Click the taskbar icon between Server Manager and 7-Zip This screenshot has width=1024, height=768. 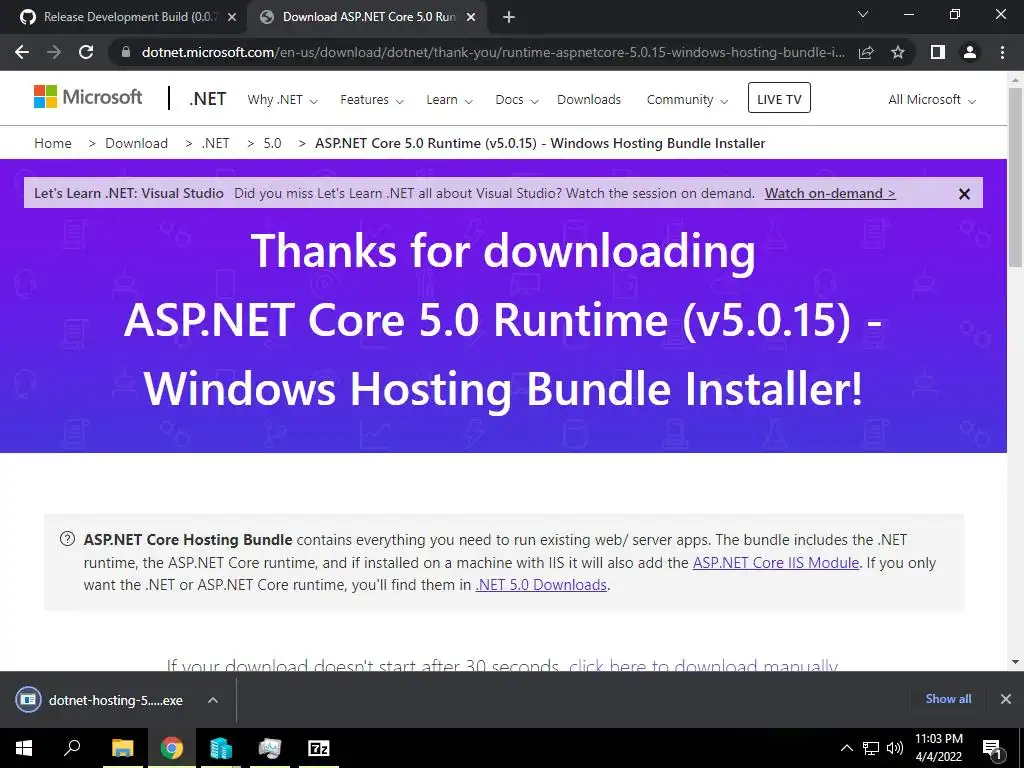[x=270, y=748]
